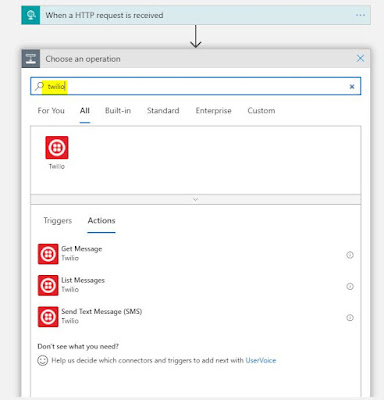384x400 pixels.
Task: Switch to the Standard tab
Action: 163,111
